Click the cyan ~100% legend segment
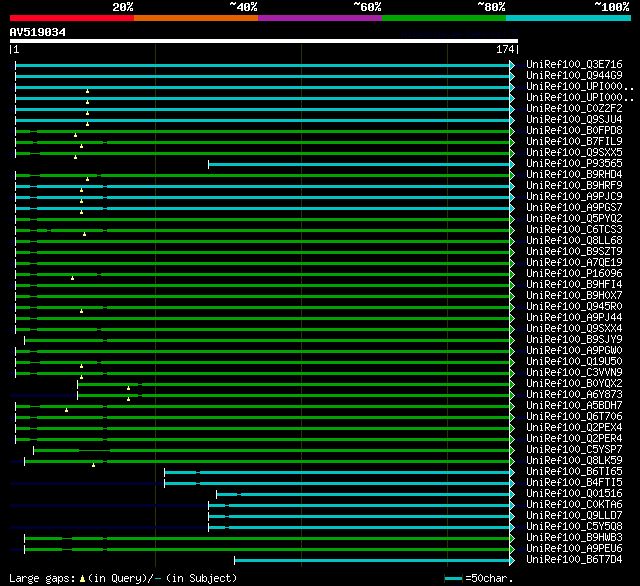 [x=567, y=18]
